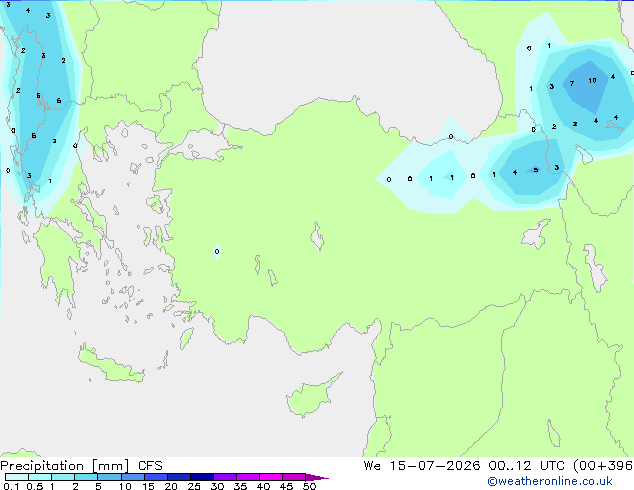Click the '7' precipitation value on the map
This screenshot has height=490, width=634.
[572, 83]
